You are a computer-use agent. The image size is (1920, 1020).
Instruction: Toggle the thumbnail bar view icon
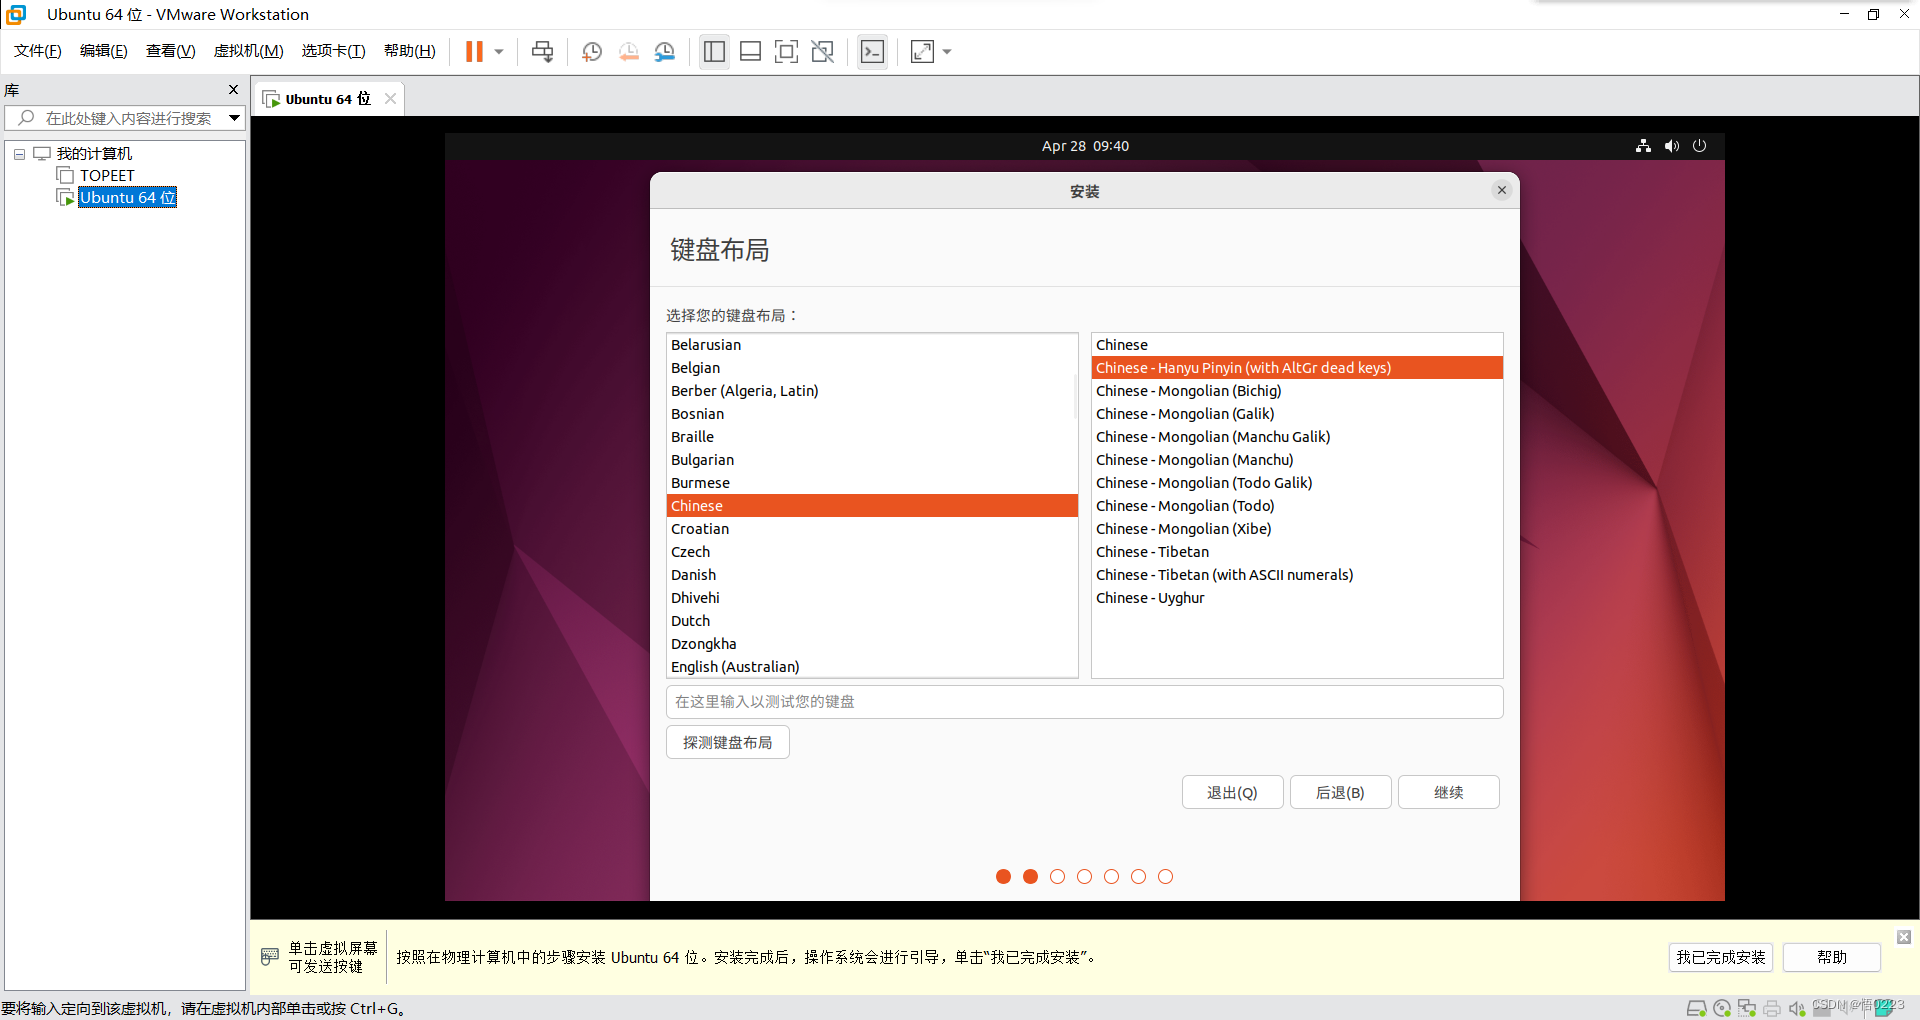point(751,52)
